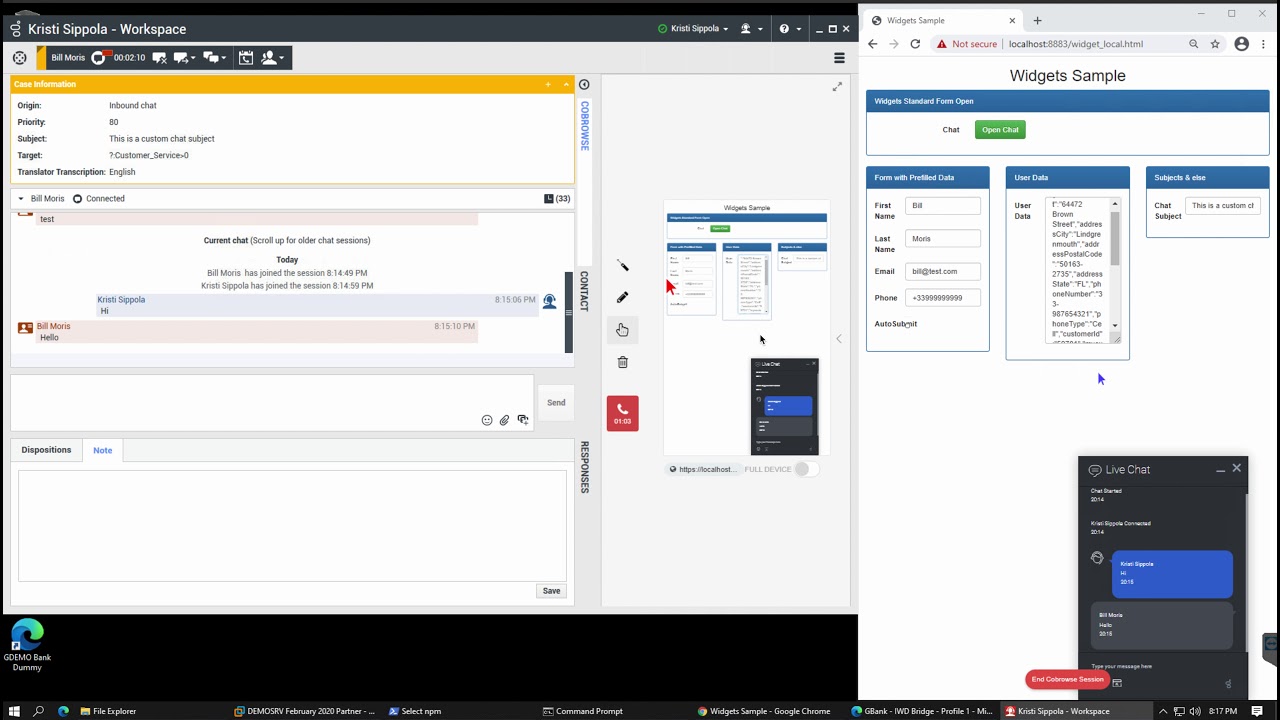
Task: Open the Windows notification center
Action: (x=1258, y=711)
